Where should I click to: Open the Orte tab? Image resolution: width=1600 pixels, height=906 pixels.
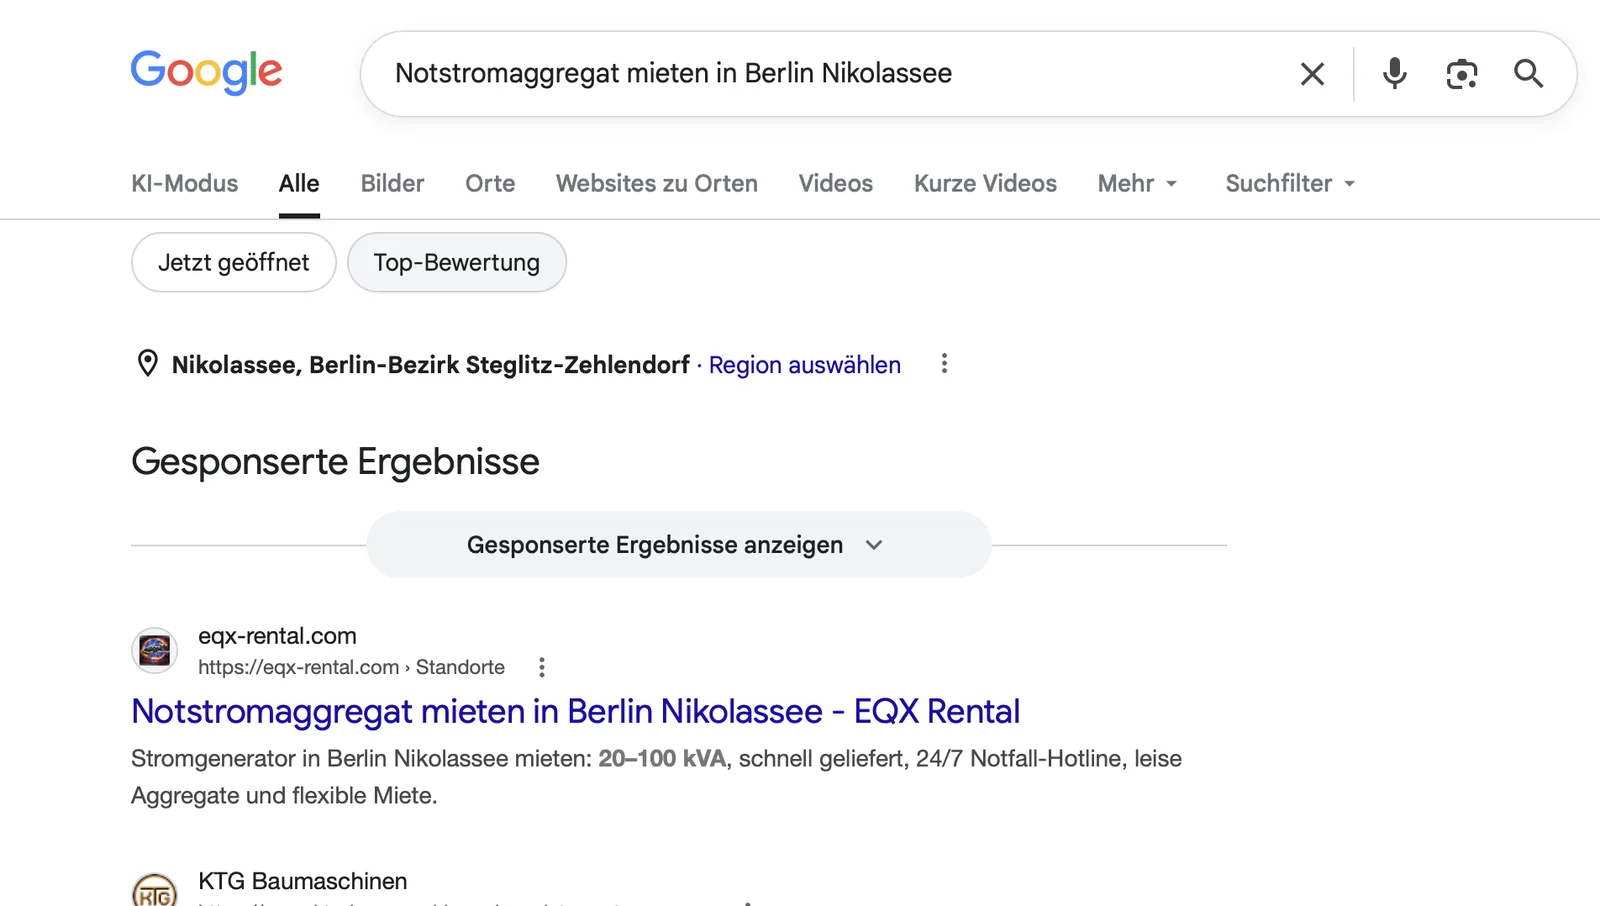pyautogui.click(x=490, y=183)
